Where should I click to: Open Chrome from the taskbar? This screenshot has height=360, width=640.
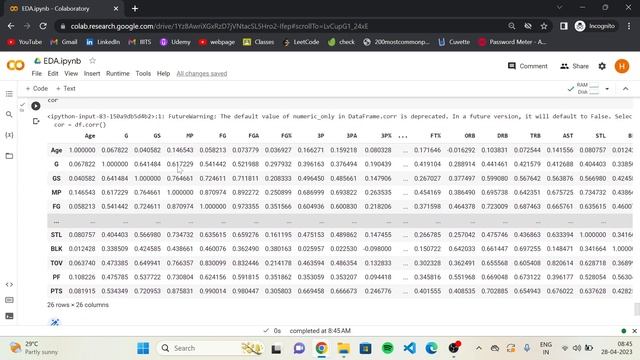(x=322, y=348)
